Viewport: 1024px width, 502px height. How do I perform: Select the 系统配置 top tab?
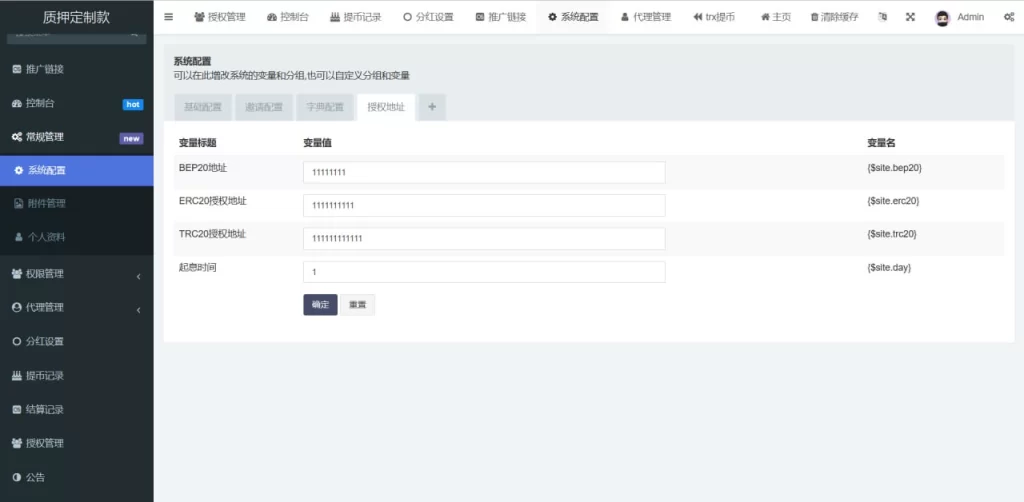573,17
